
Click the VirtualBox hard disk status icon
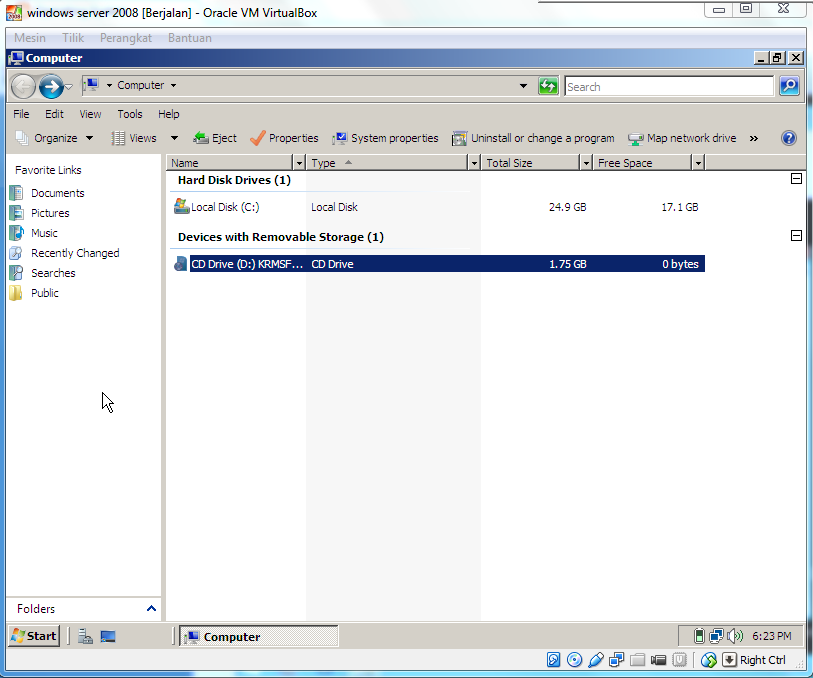click(553, 660)
